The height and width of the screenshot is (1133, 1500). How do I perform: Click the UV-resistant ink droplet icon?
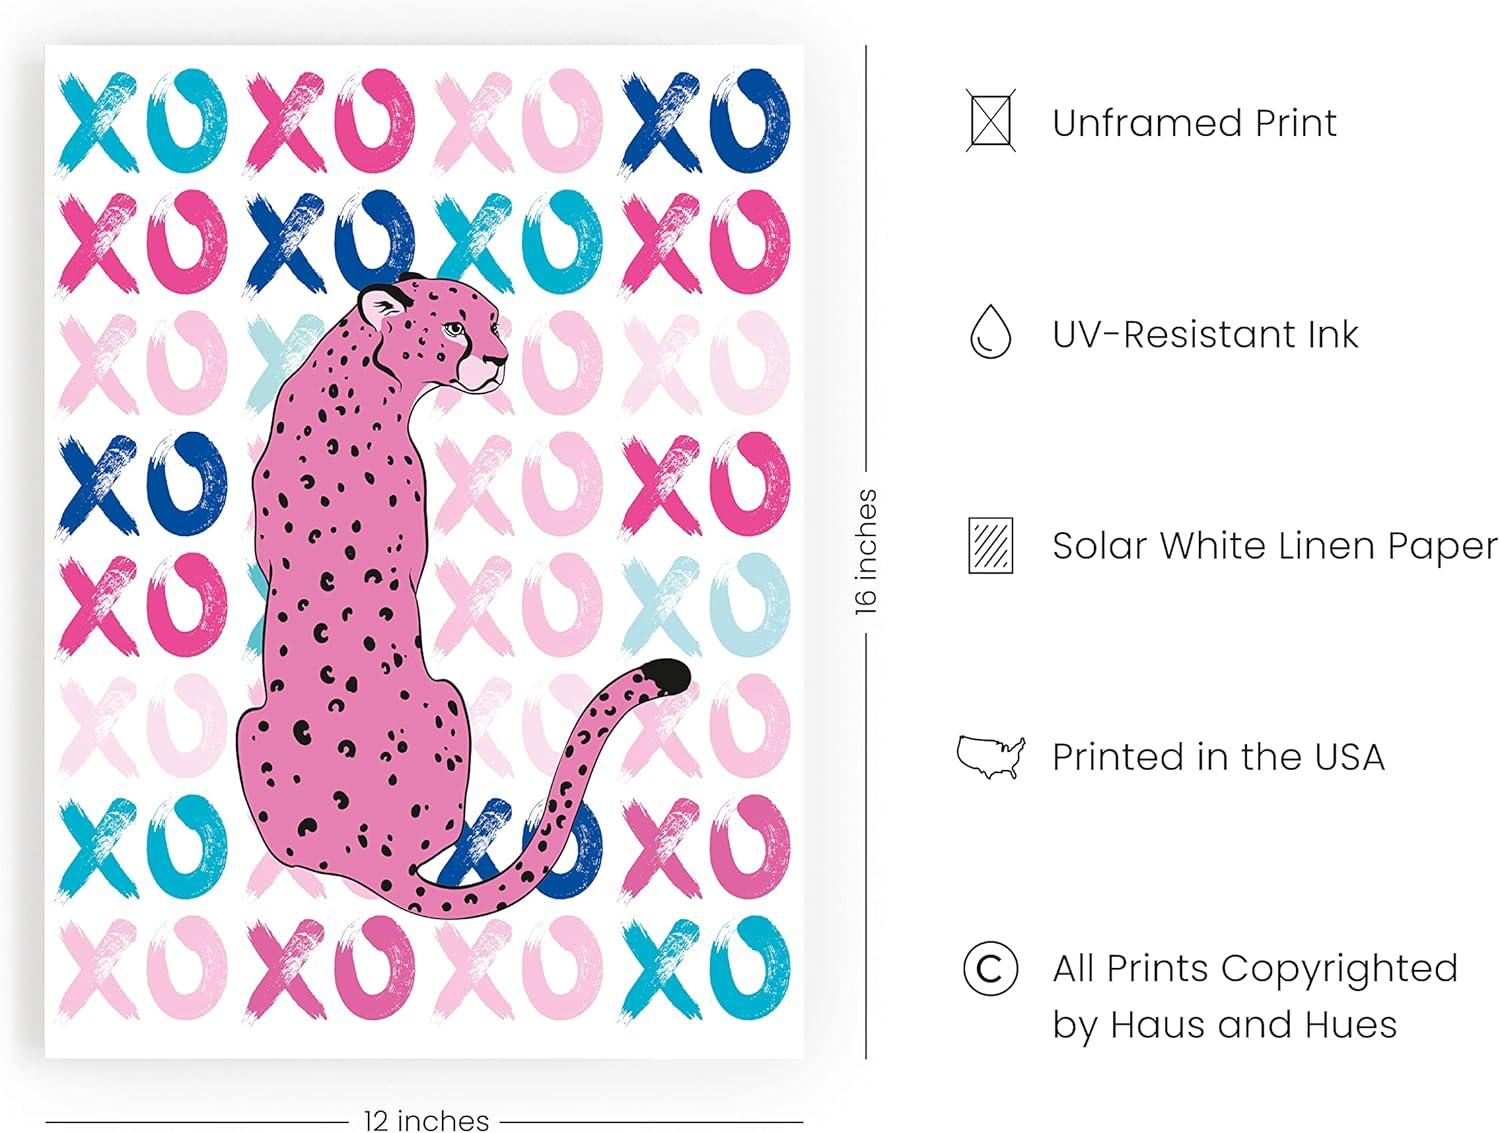point(990,332)
